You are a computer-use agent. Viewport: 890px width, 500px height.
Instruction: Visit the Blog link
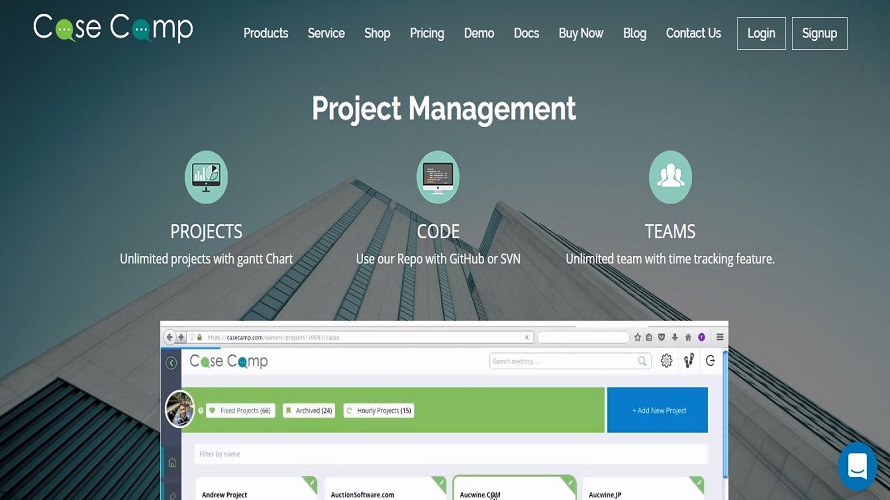click(635, 33)
